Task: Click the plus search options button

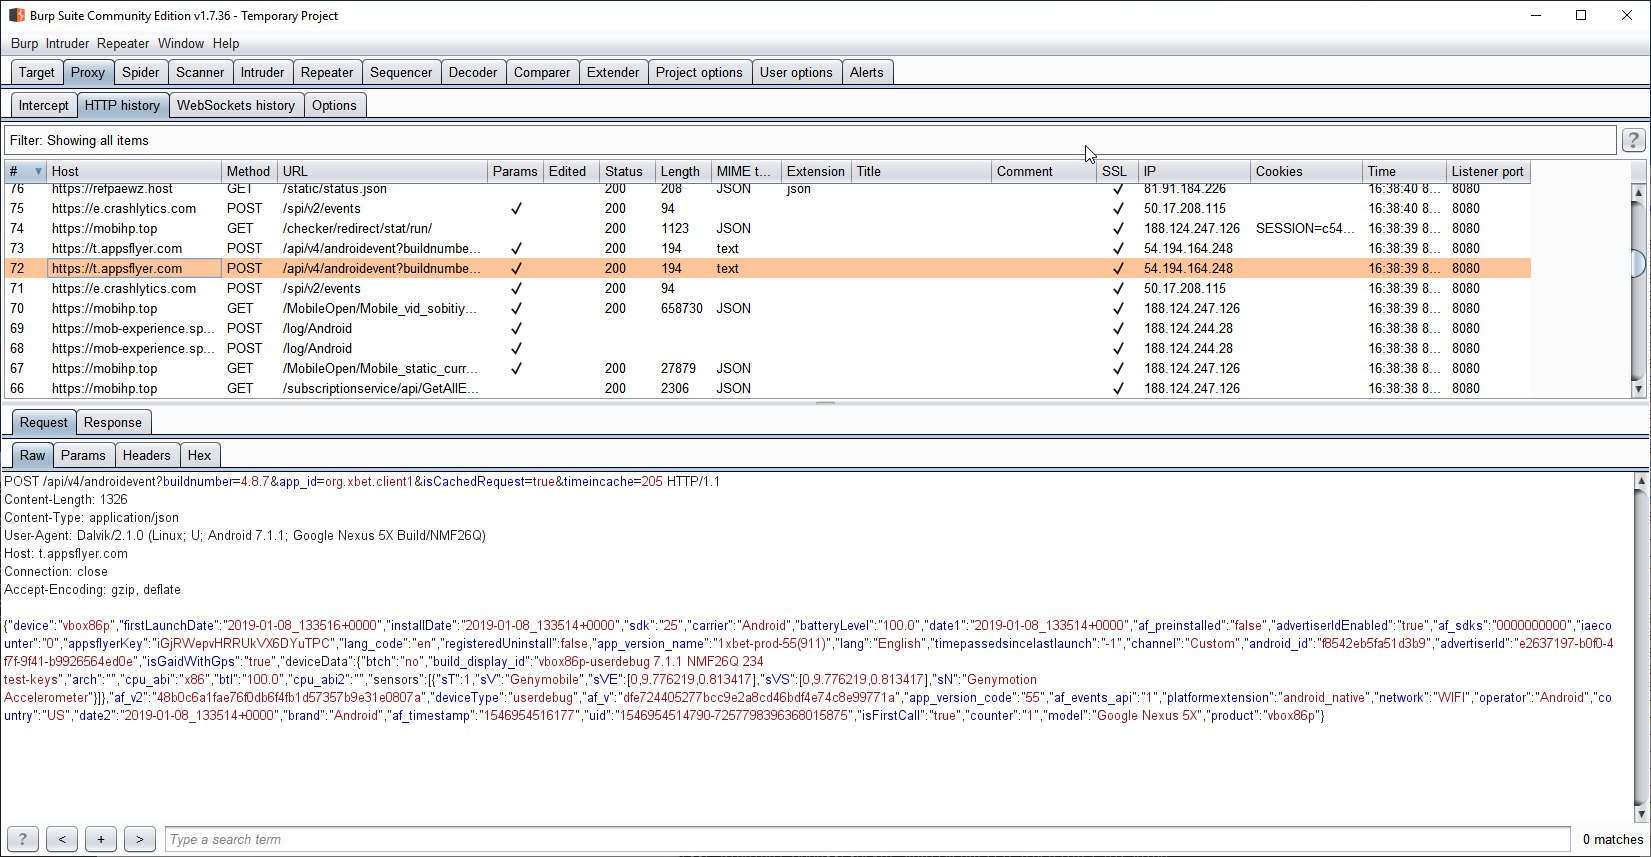Action: coord(101,839)
